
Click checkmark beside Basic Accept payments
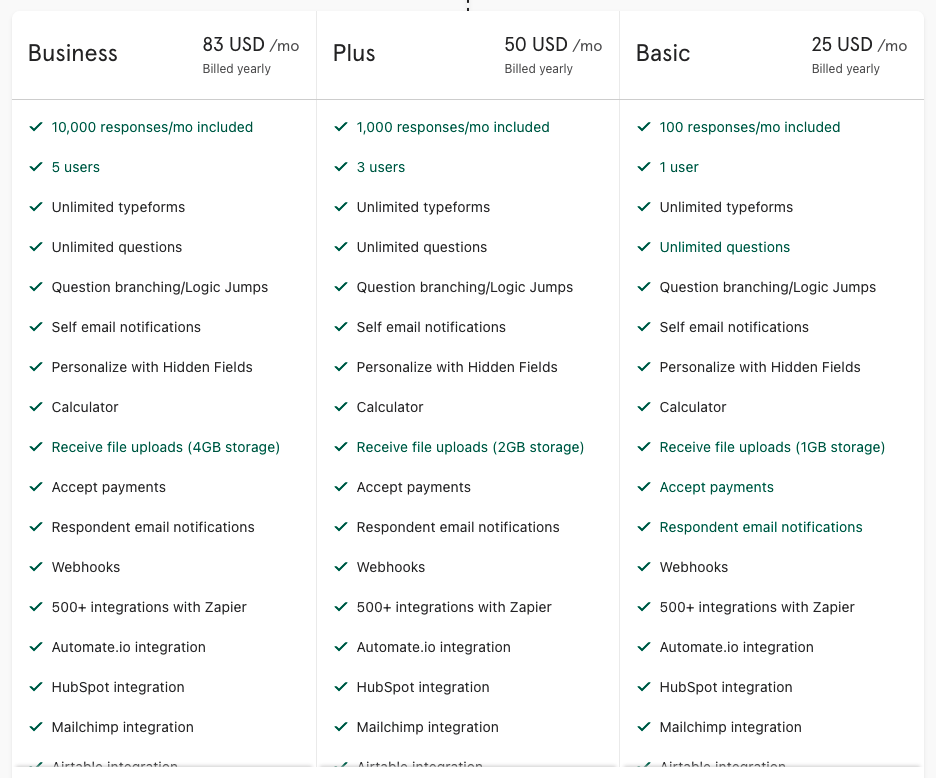click(x=644, y=487)
